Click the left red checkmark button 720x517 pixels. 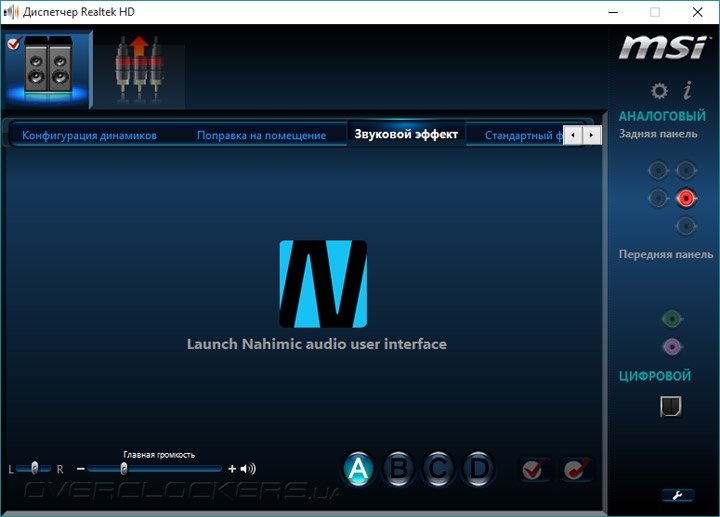pos(535,469)
